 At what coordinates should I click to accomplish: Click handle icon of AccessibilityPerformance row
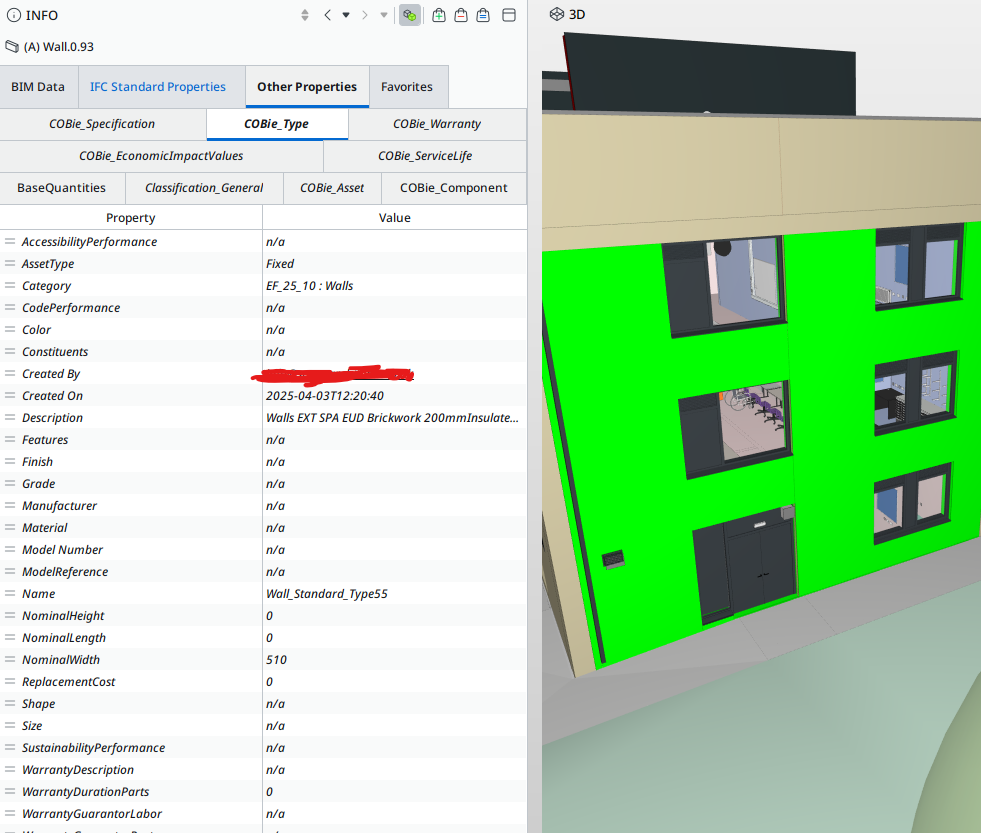coord(10,242)
